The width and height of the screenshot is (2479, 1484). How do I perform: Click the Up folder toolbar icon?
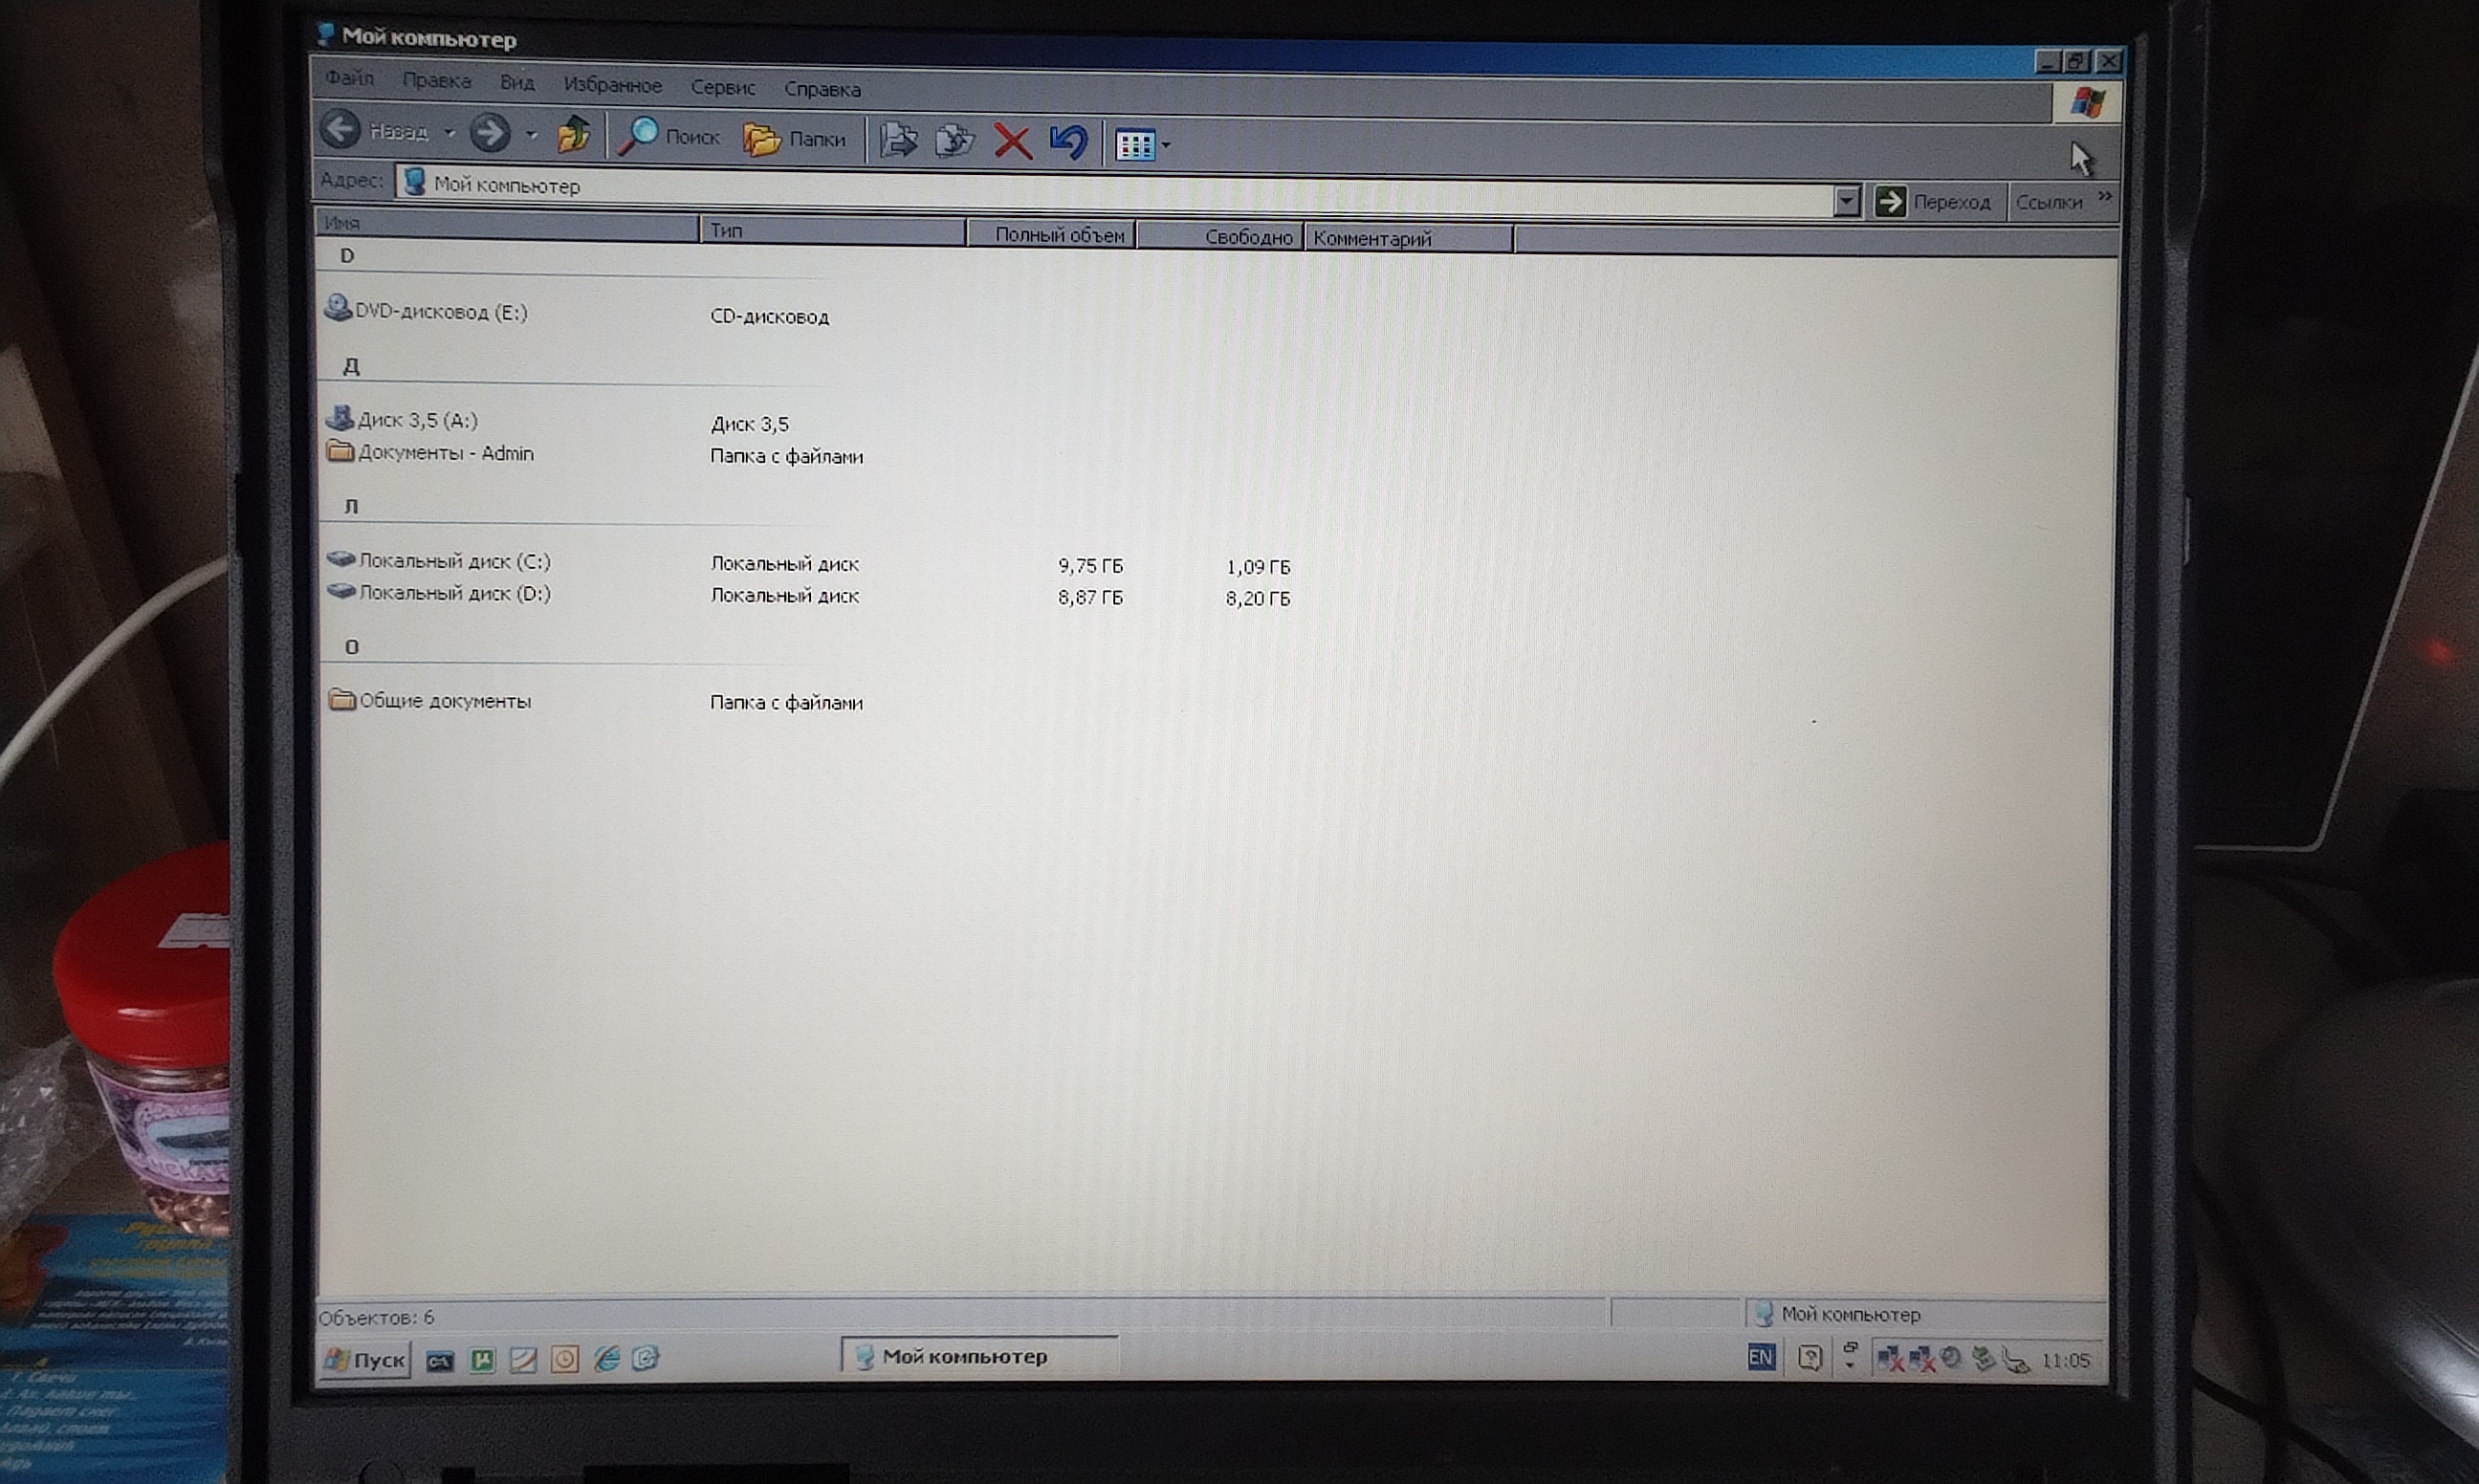pos(573,135)
